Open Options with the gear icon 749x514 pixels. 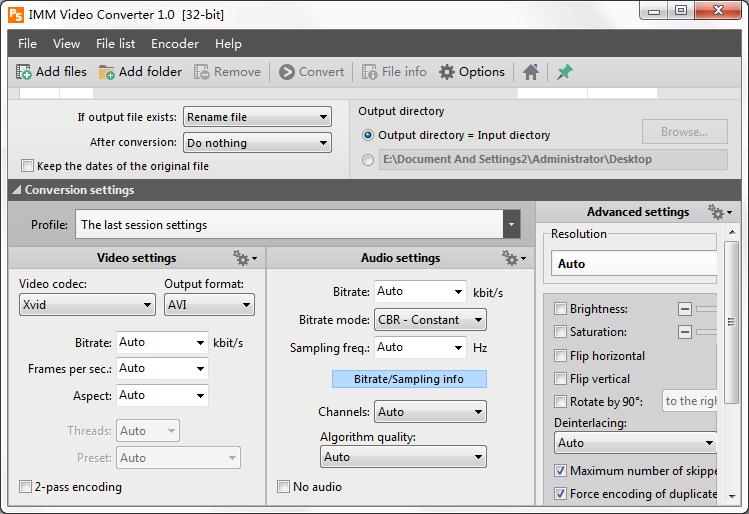[x=447, y=72]
